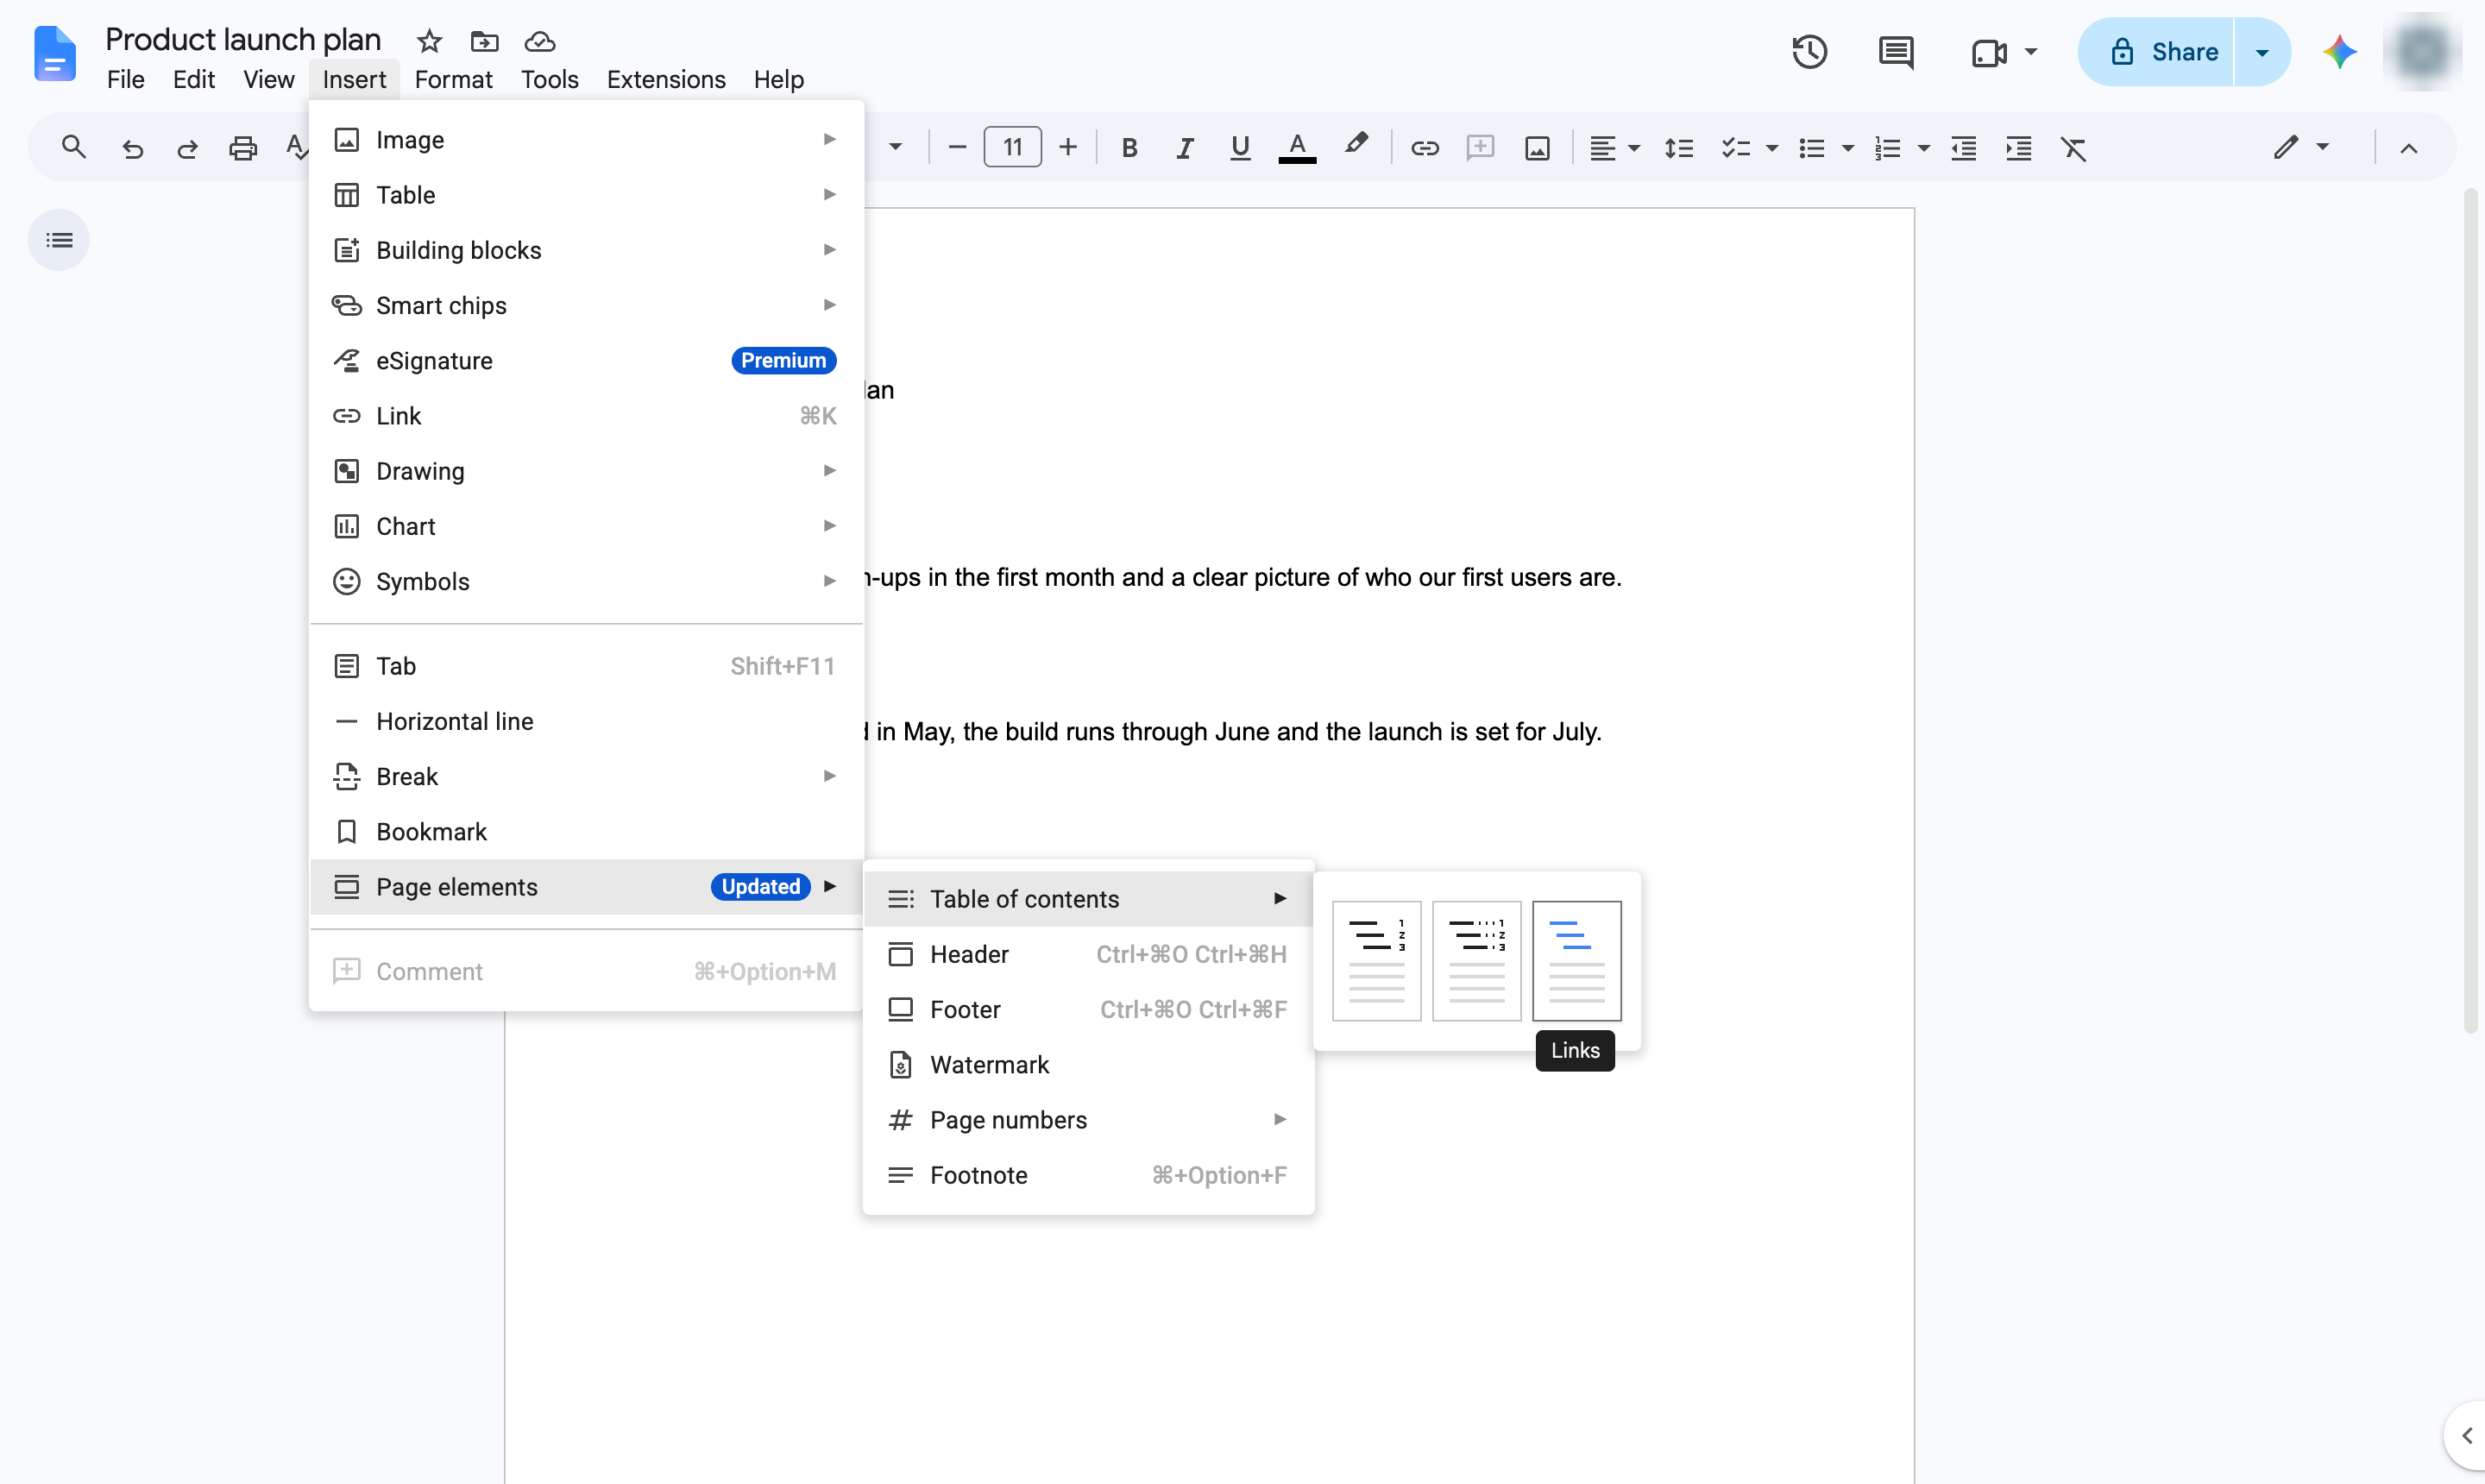
Task: Toggle bold formatting
Action: point(1129,148)
